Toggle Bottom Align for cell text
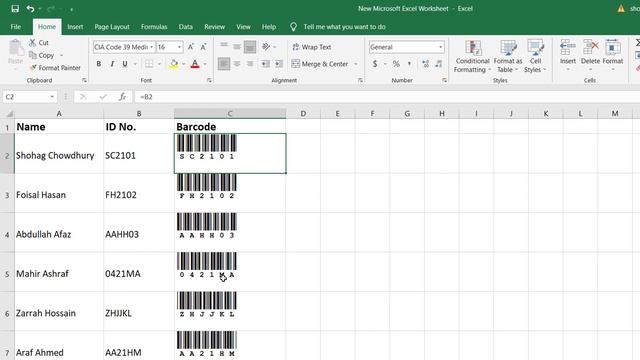 pos(250,47)
